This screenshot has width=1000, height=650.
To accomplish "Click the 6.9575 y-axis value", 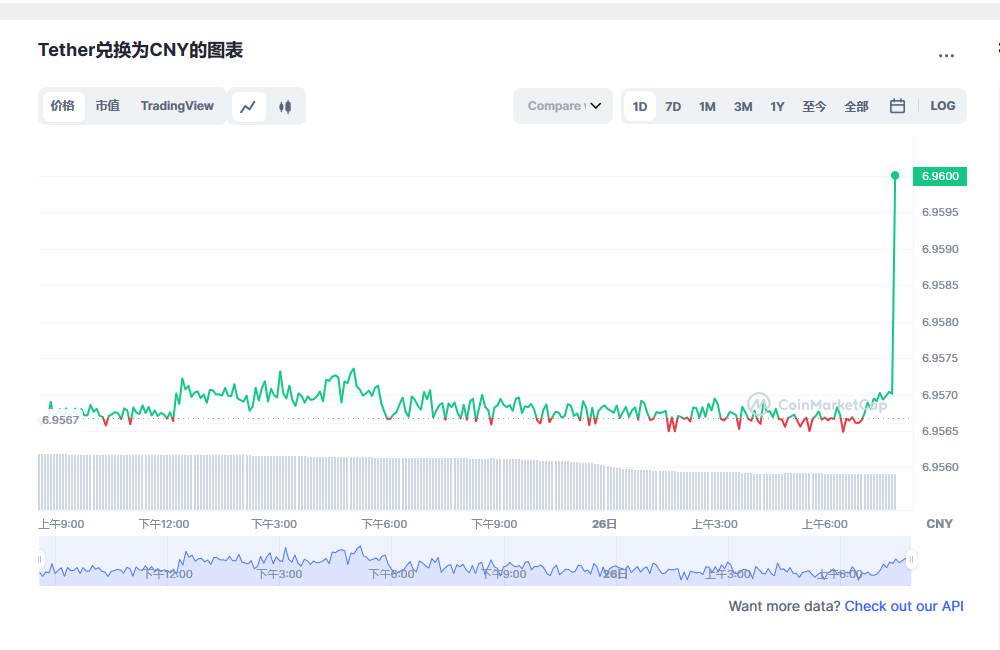I will coord(940,358).
